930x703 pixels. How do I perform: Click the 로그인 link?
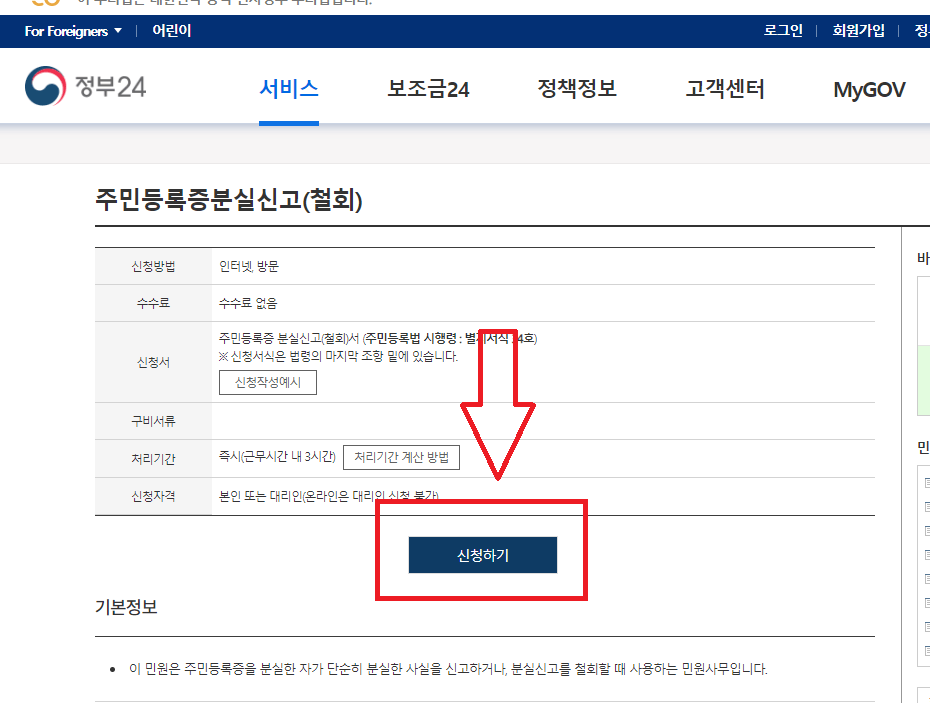pos(783,31)
